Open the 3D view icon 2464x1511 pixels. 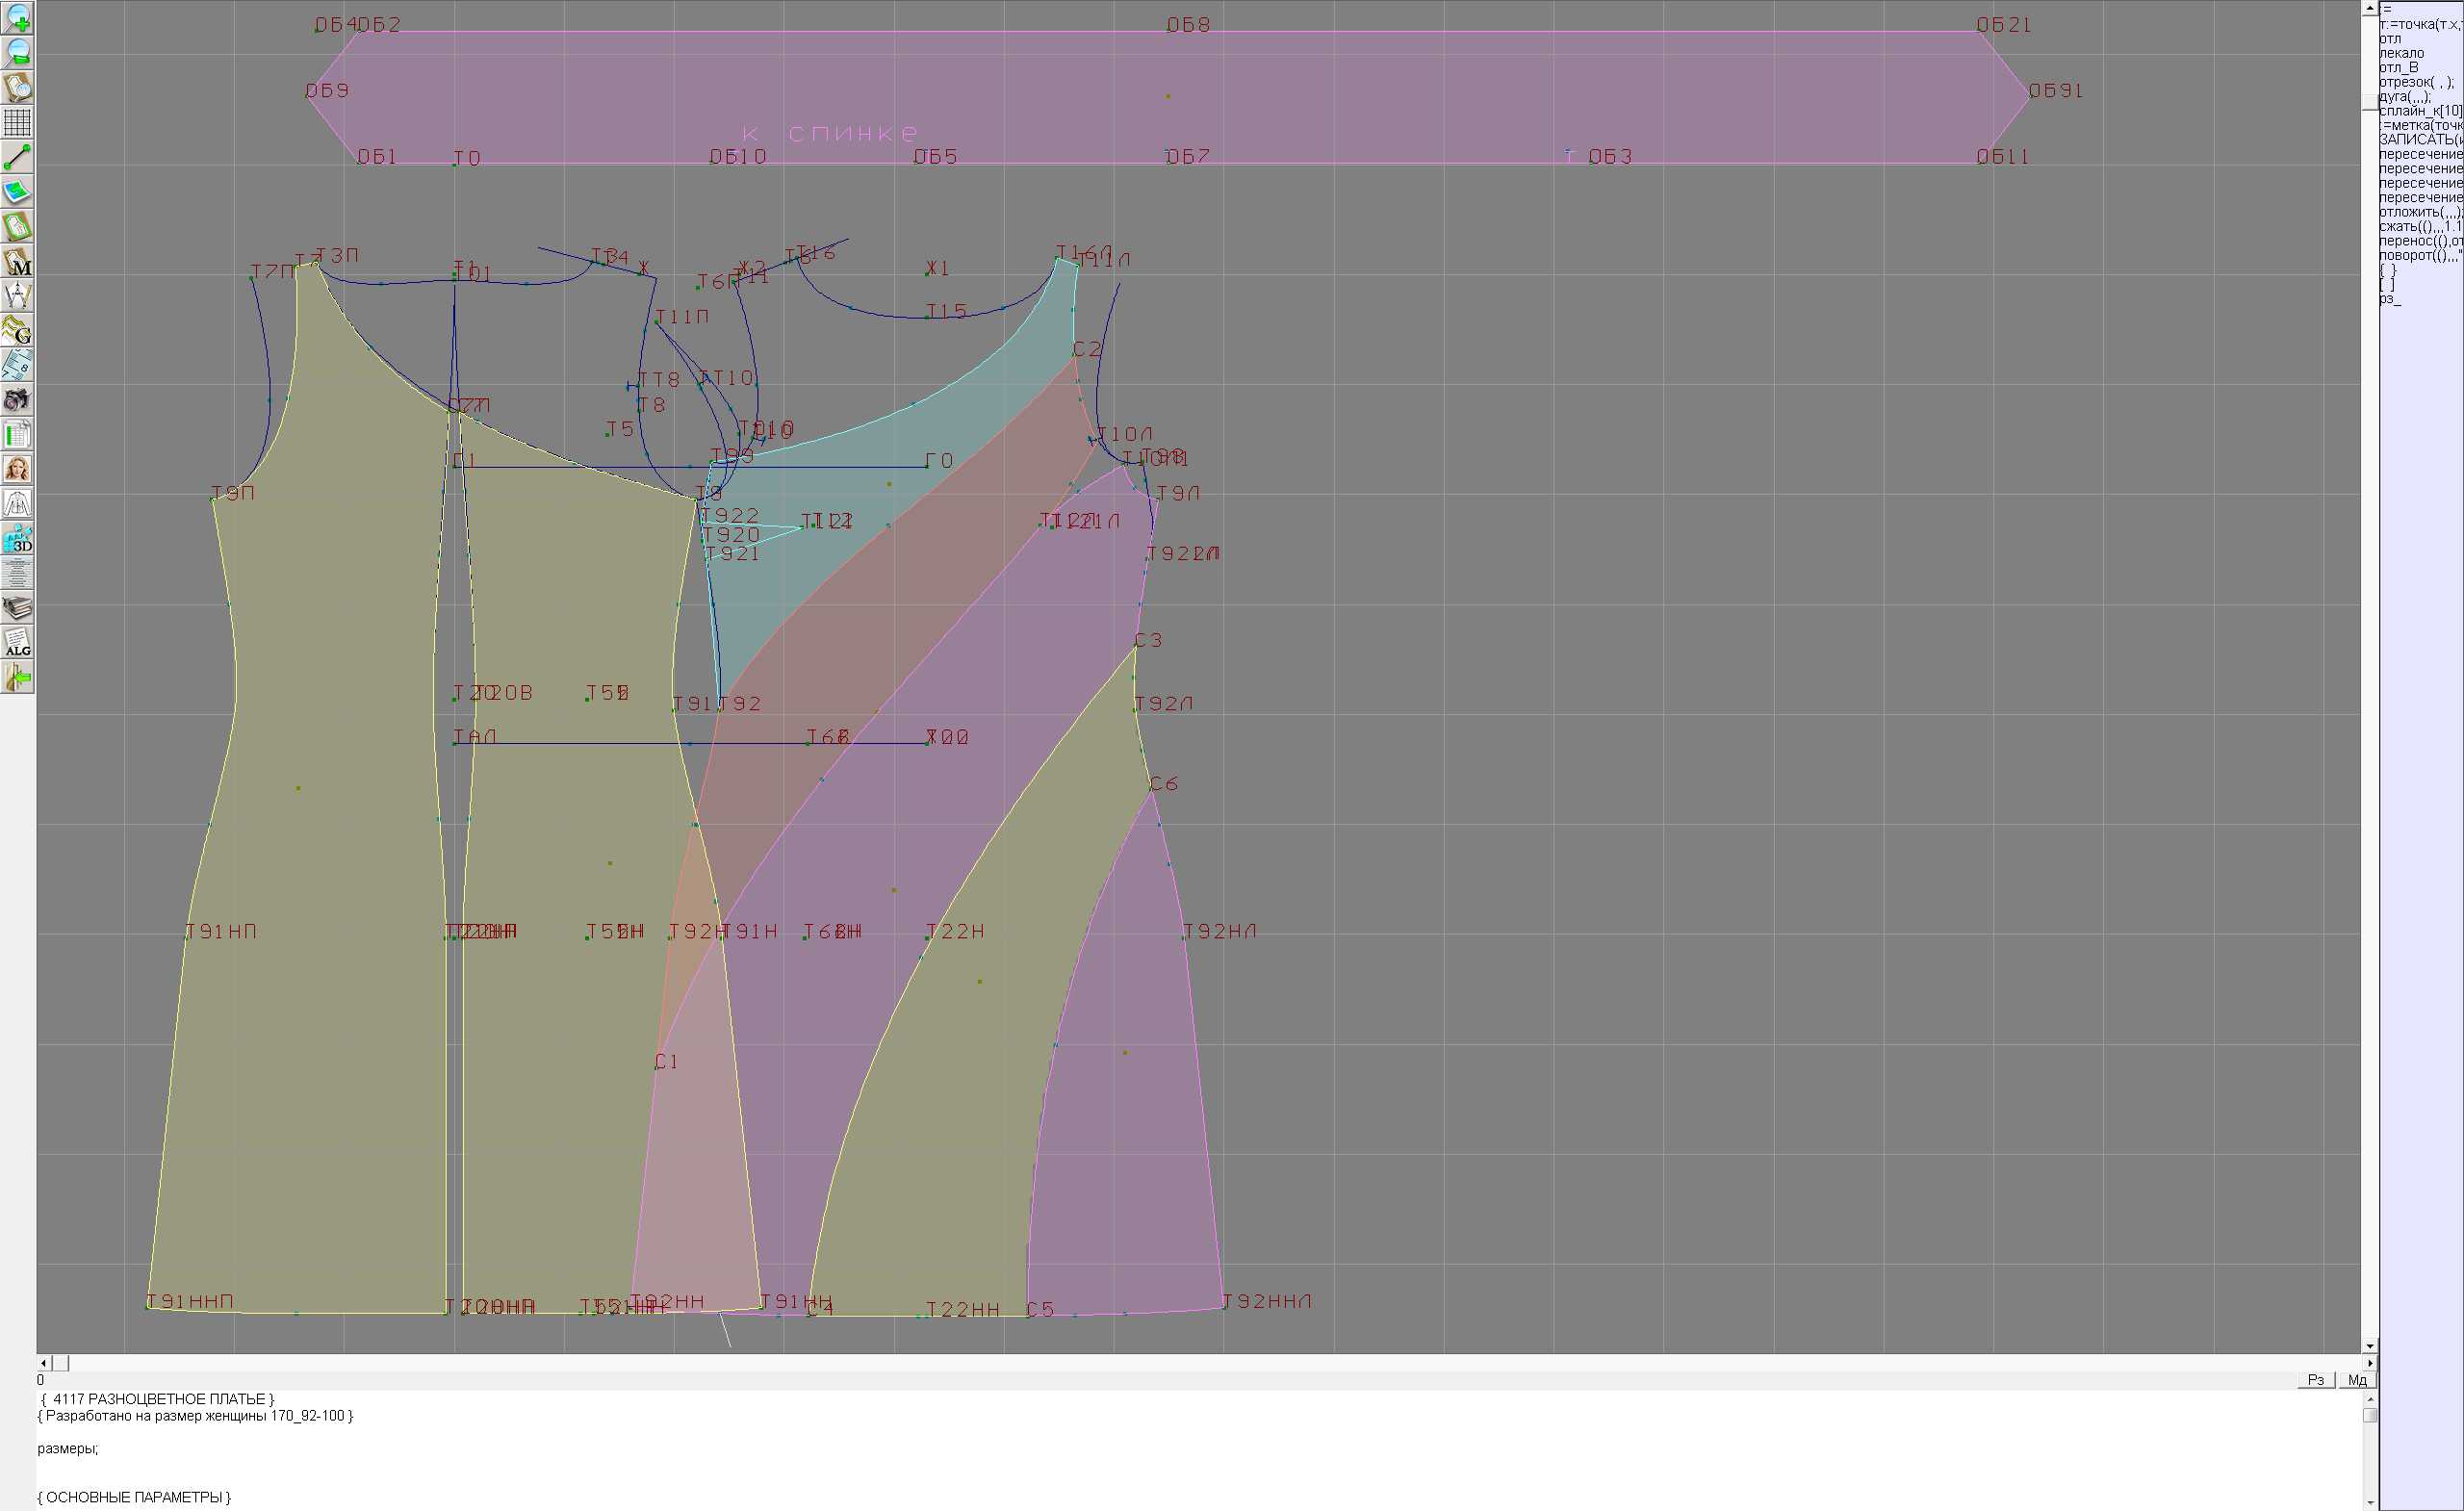(x=17, y=538)
